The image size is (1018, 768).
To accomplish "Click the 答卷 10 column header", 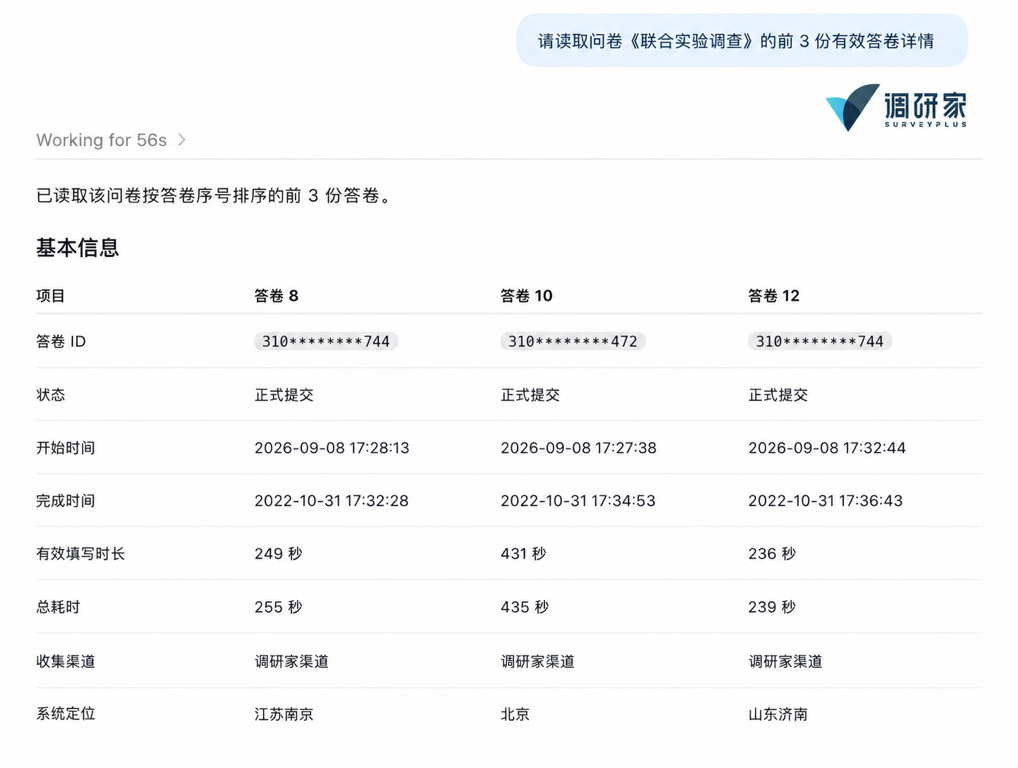I will click(x=527, y=296).
